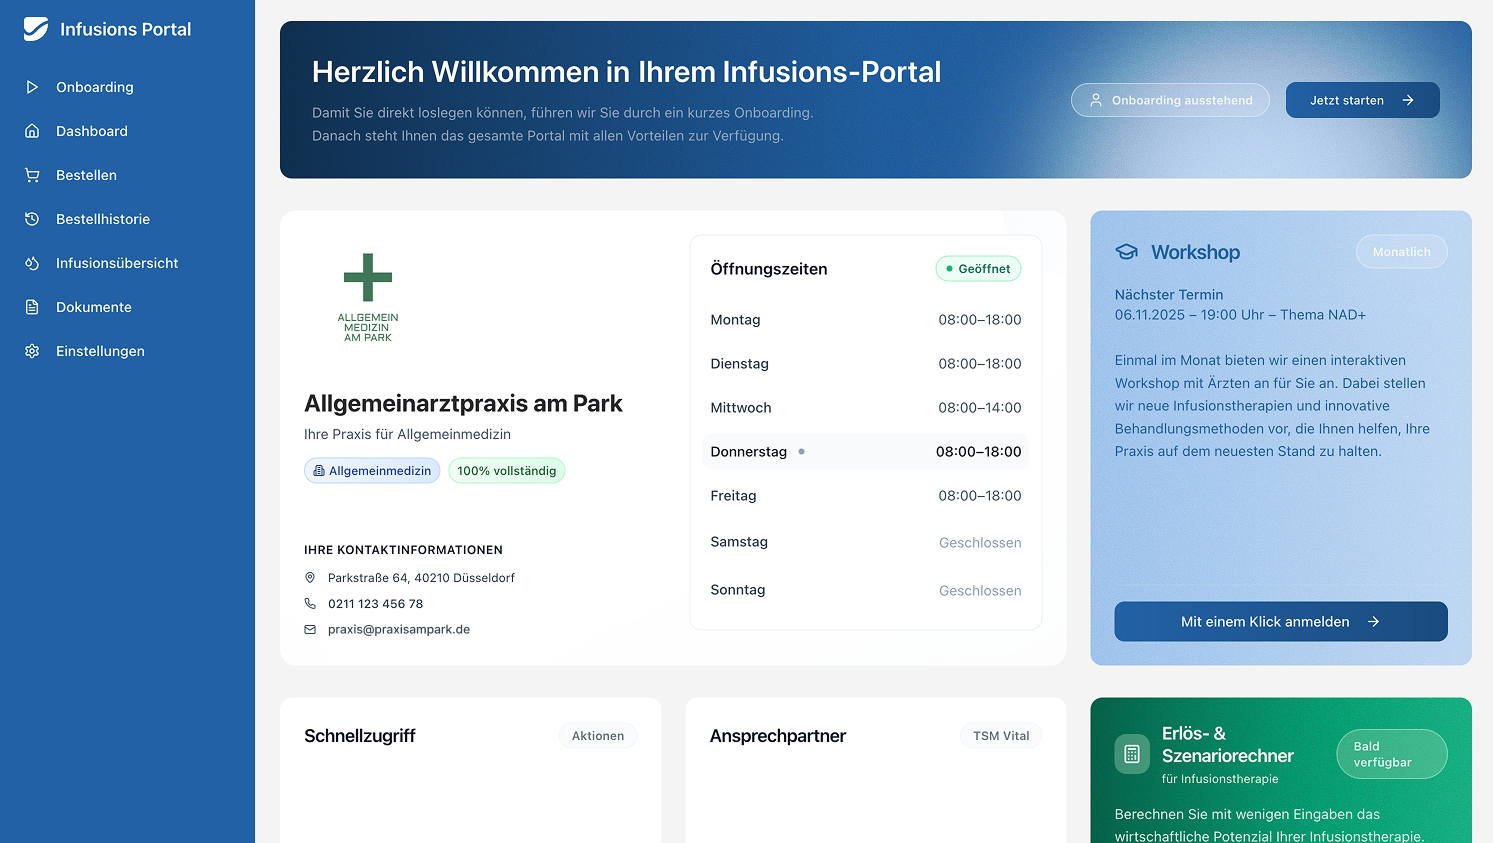Toggle the Geöffnet status badge

978,268
